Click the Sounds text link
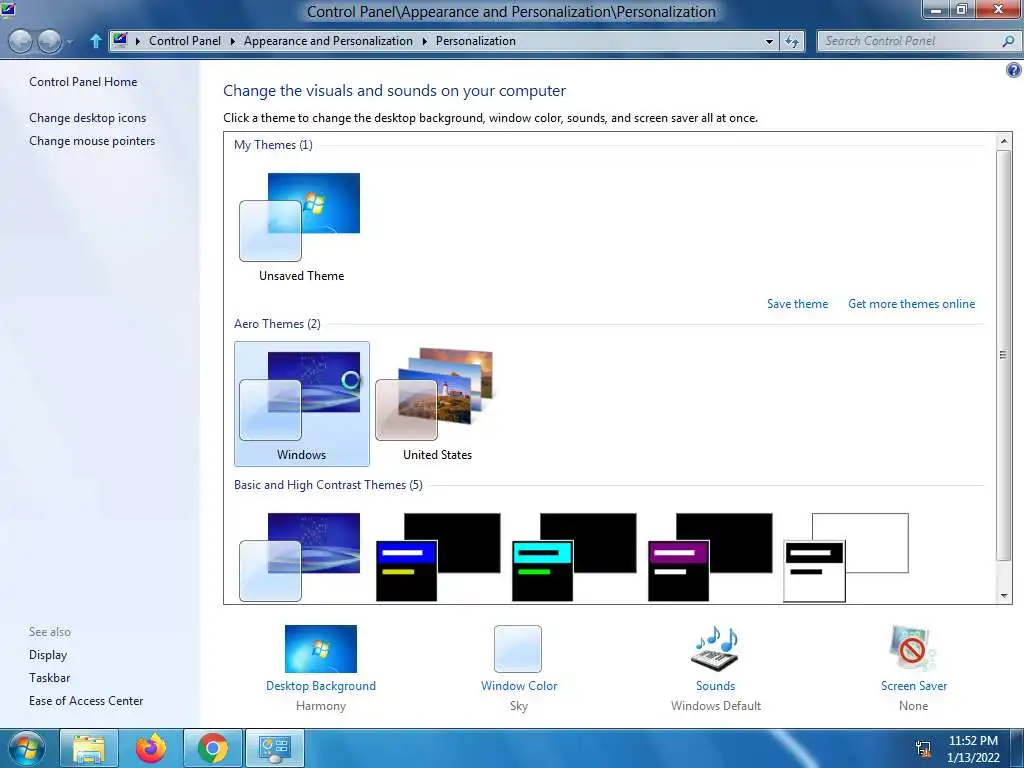The height and width of the screenshot is (768, 1024). [715, 686]
